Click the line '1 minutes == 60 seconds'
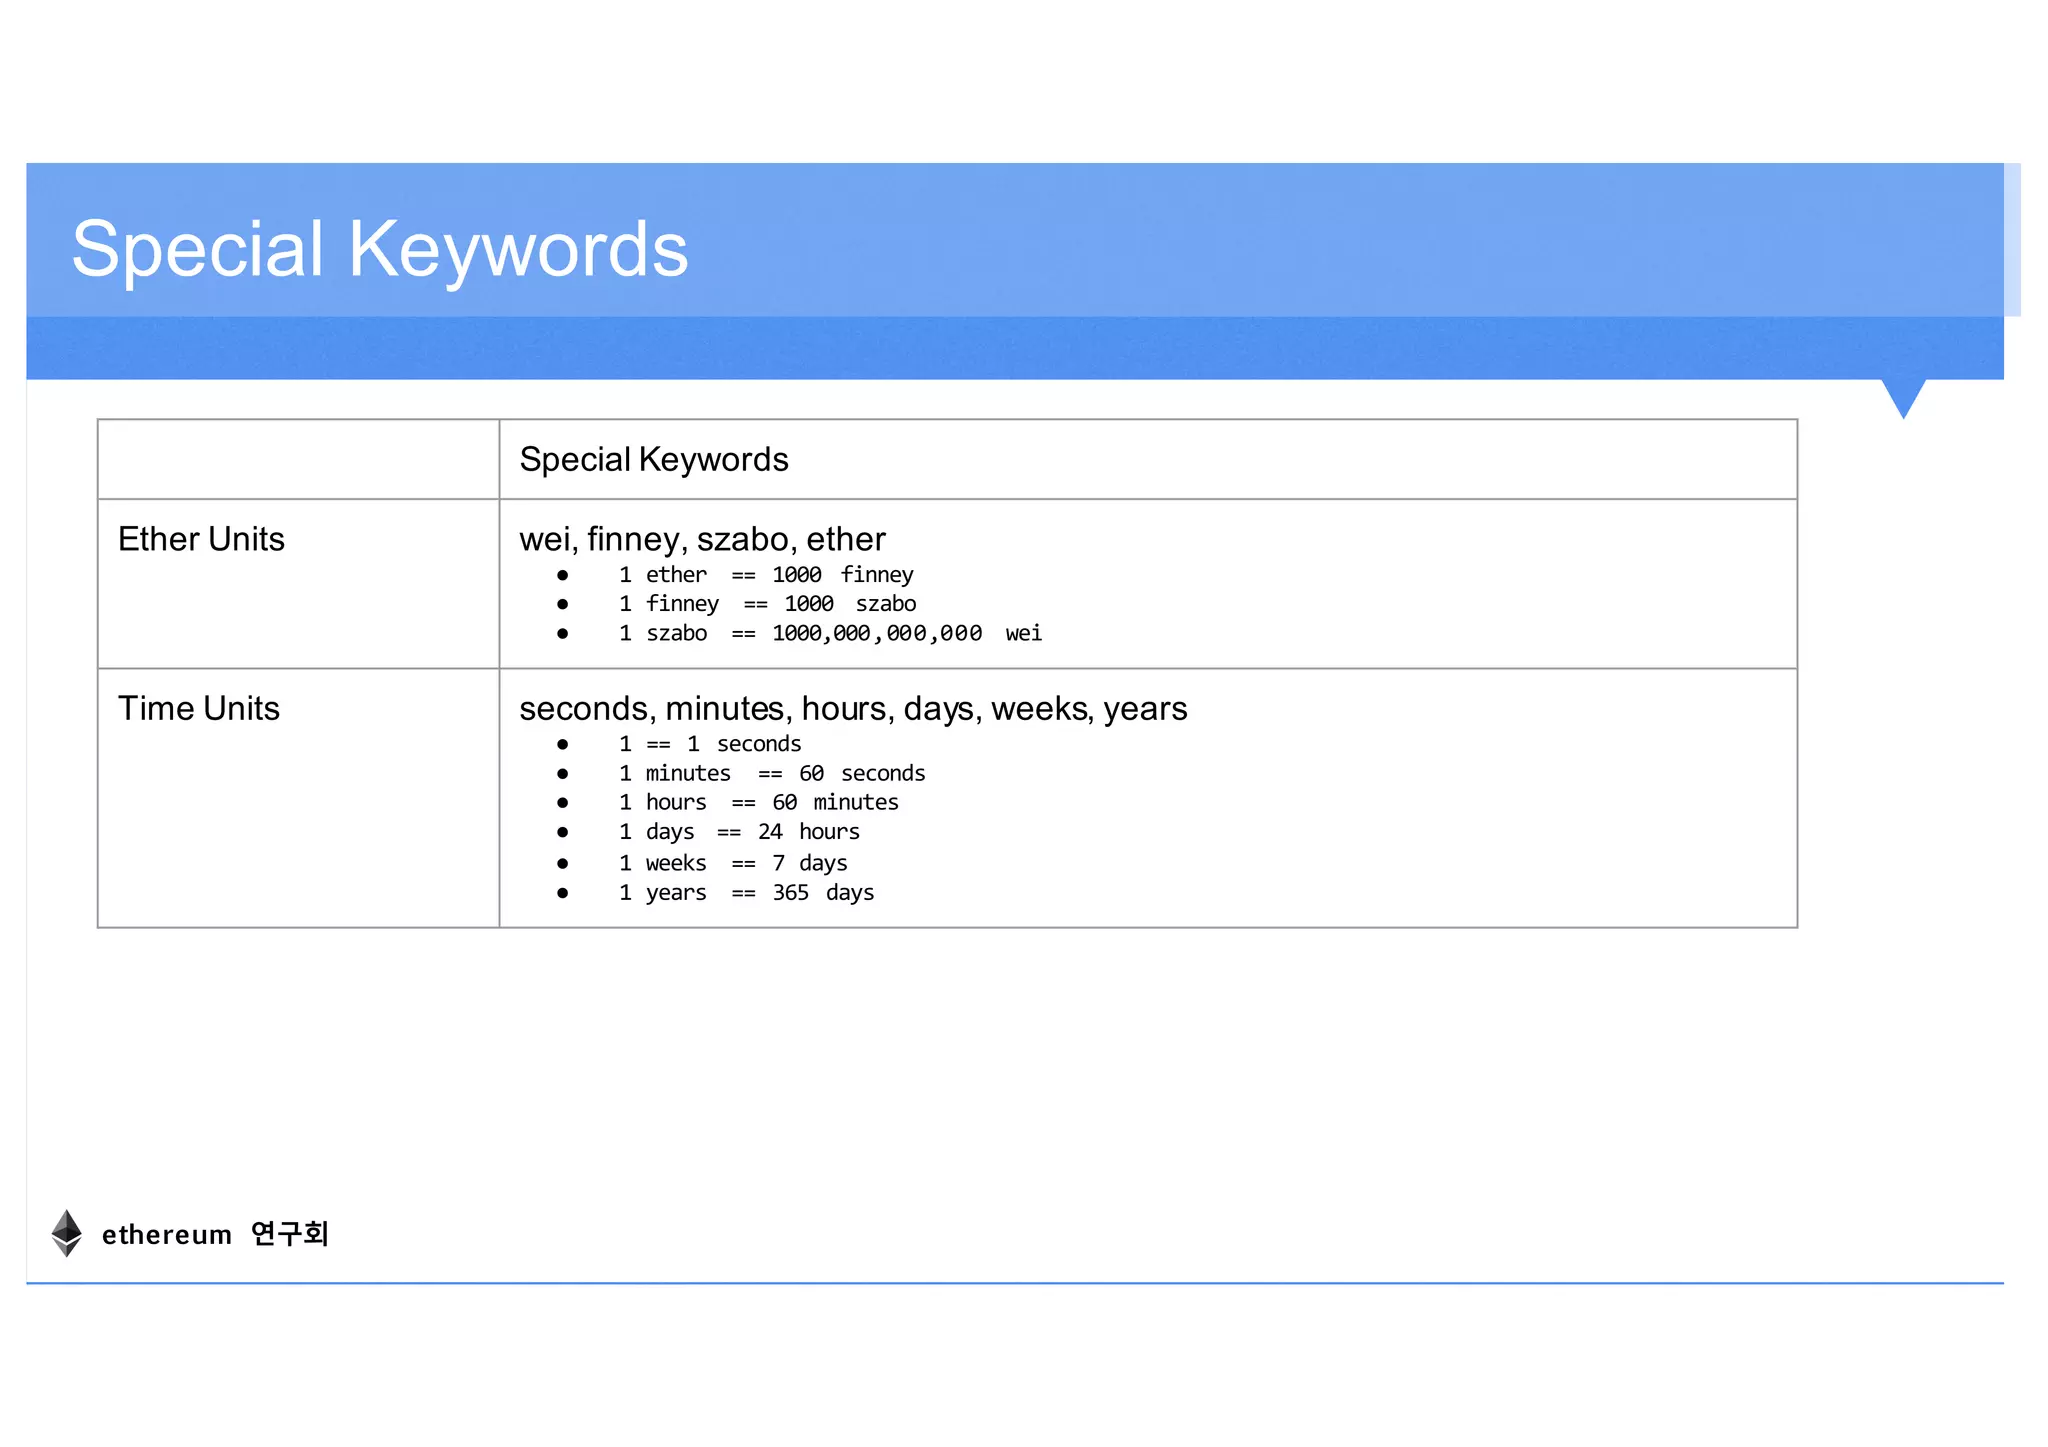The height and width of the screenshot is (1447, 2048). pos(772,773)
